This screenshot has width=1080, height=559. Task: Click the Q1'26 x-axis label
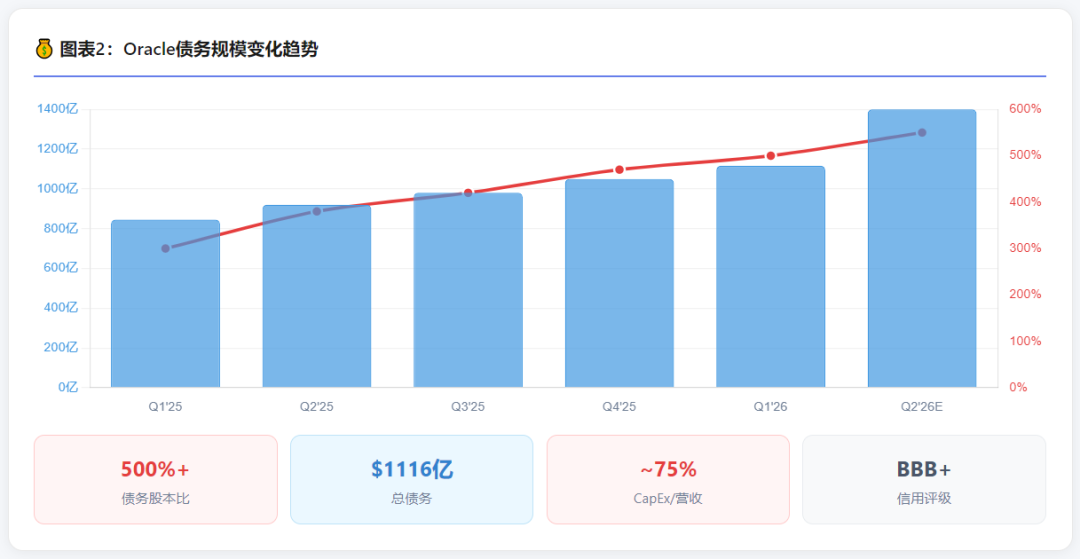pyautogui.click(x=771, y=407)
